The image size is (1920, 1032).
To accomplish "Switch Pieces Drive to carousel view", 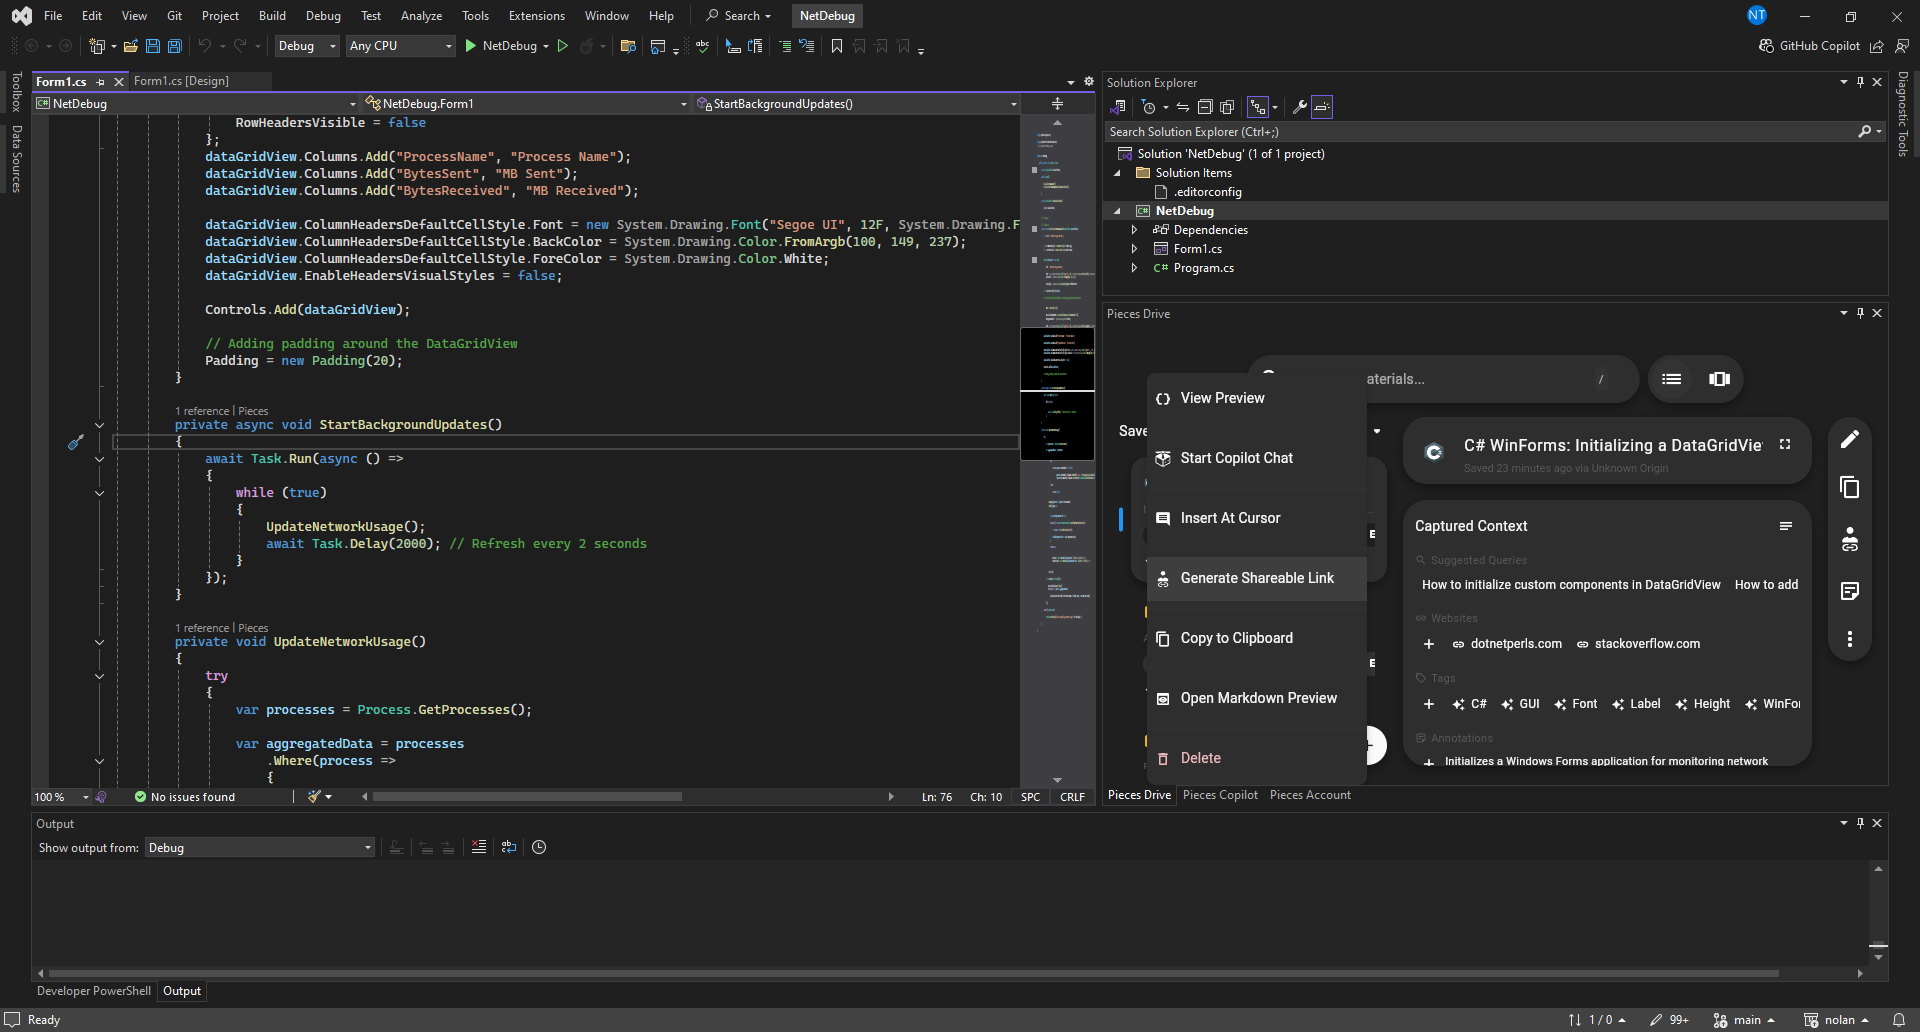I will click(x=1719, y=379).
